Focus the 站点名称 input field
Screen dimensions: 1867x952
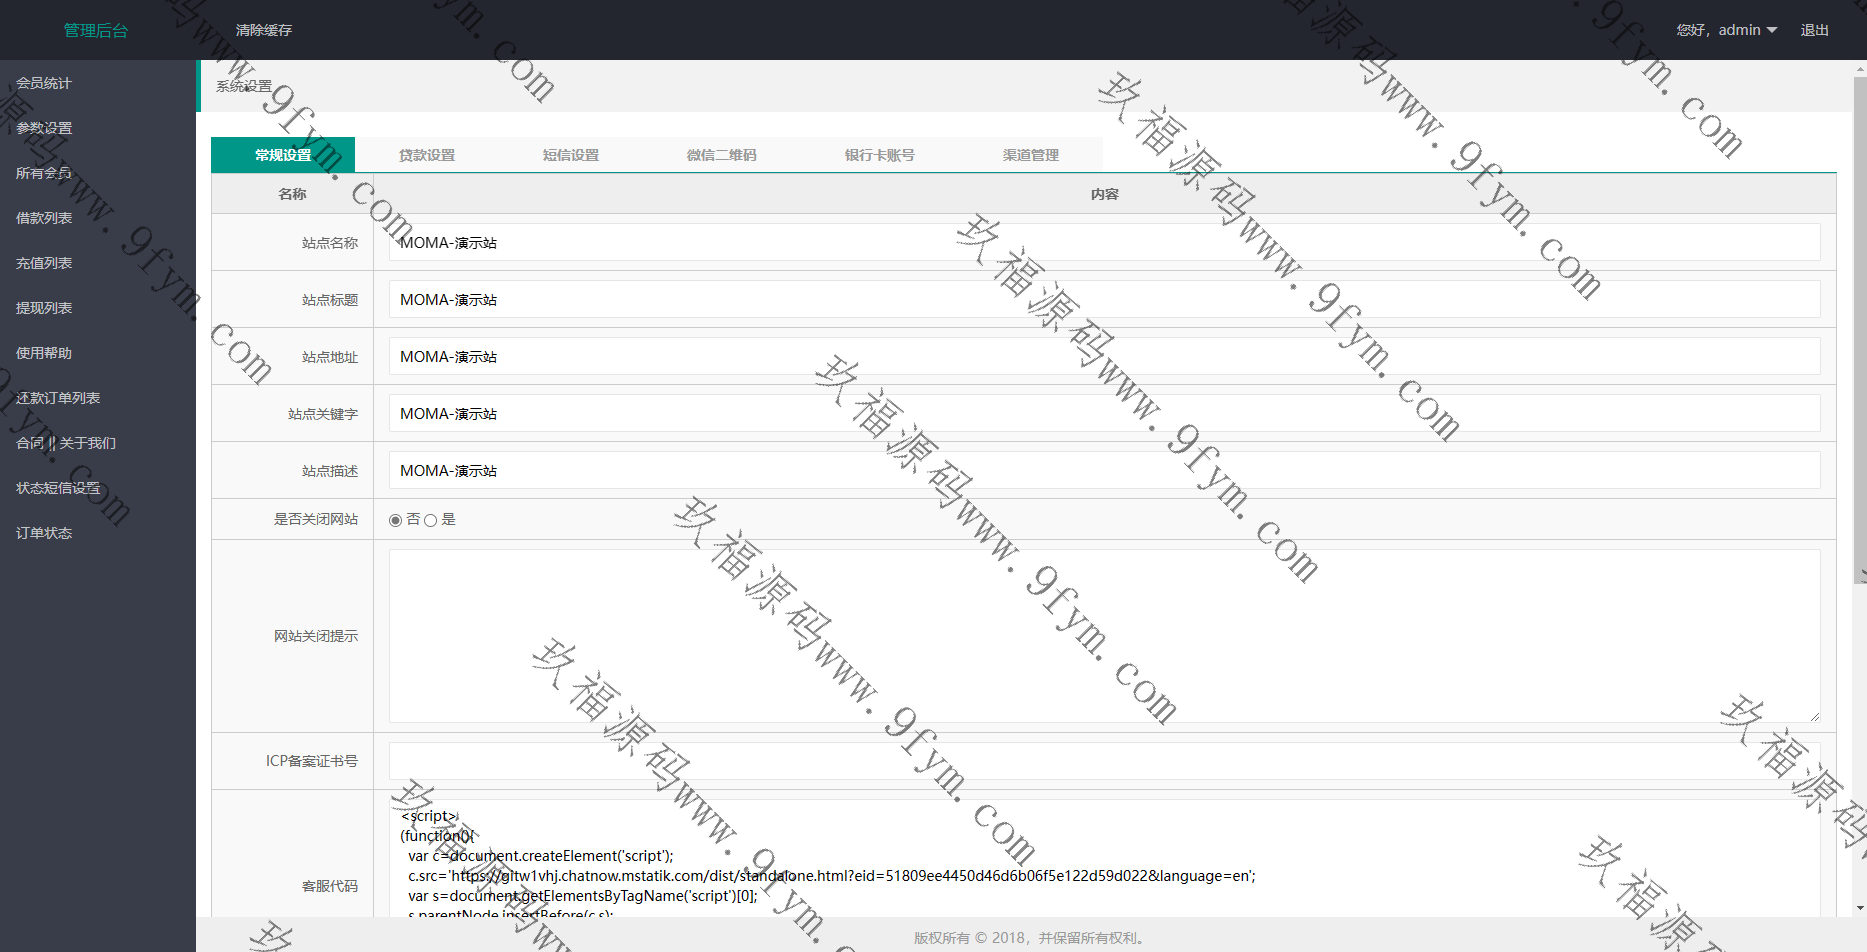coord(1104,242)
